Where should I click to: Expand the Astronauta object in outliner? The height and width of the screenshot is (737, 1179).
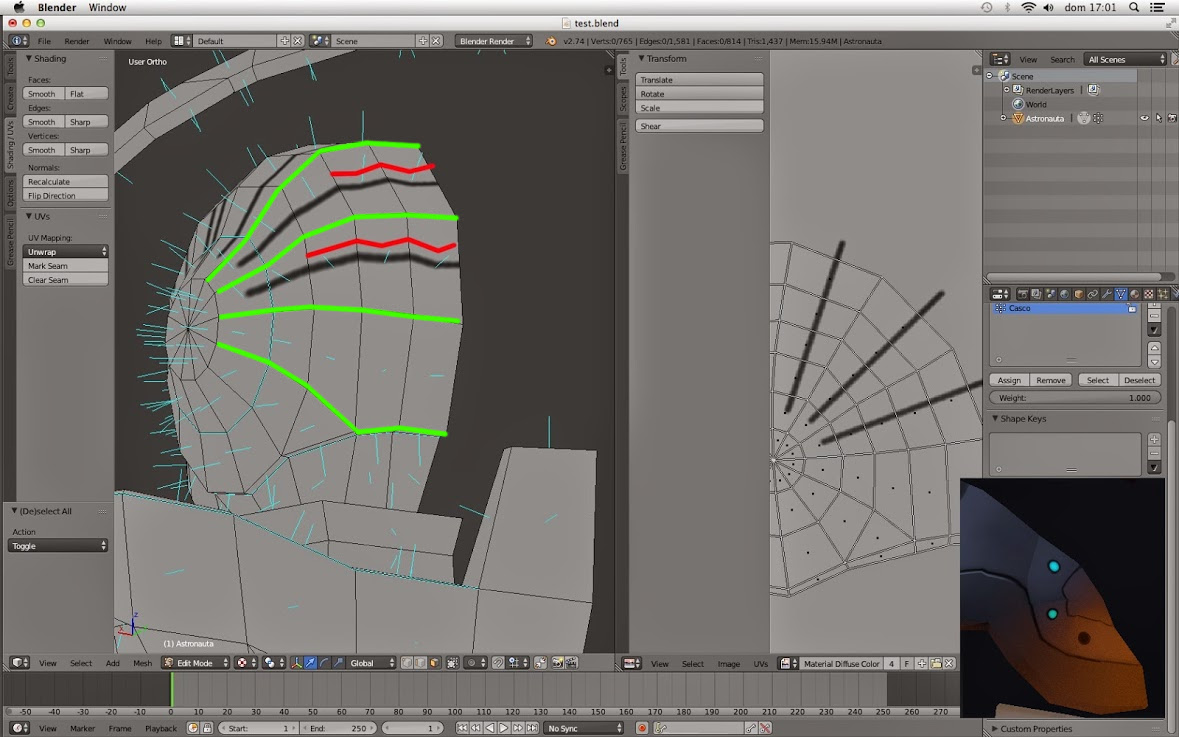pos(1004,118)
